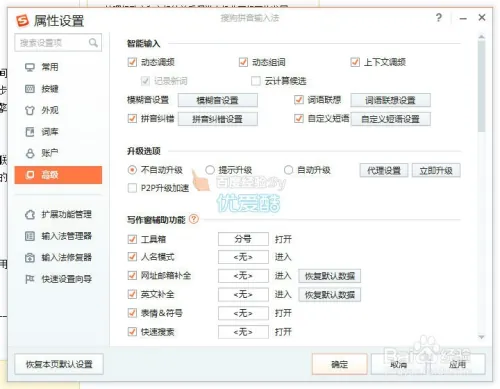Open the 常用 monitor icon section
Image resolution: width=500 pixels, height=389 pixels.
pos(30,67)
